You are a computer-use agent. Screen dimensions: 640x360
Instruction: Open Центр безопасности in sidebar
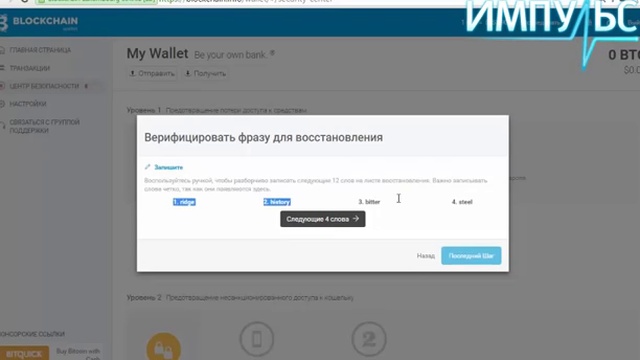tap(44, 86)
